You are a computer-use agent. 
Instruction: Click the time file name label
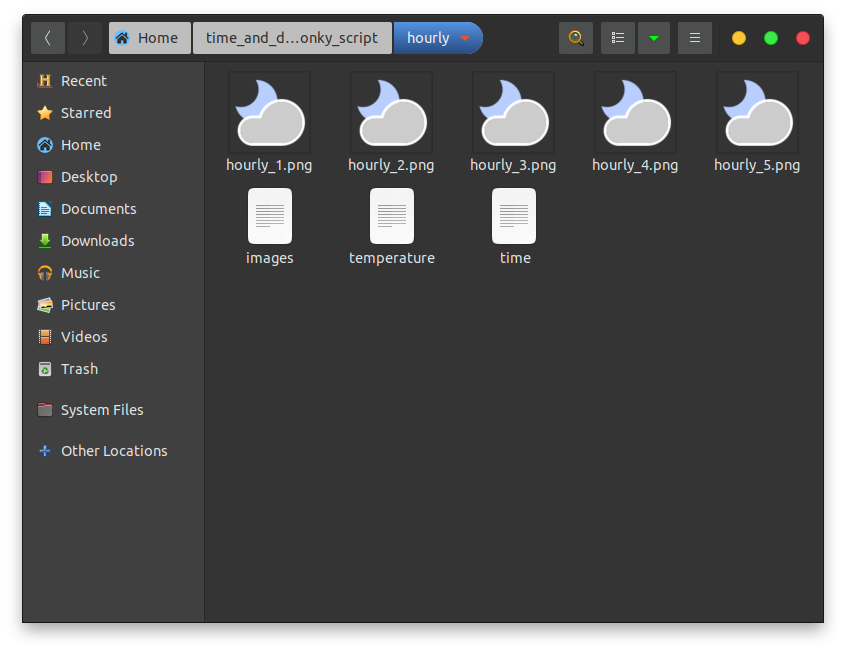pos(515,259)
